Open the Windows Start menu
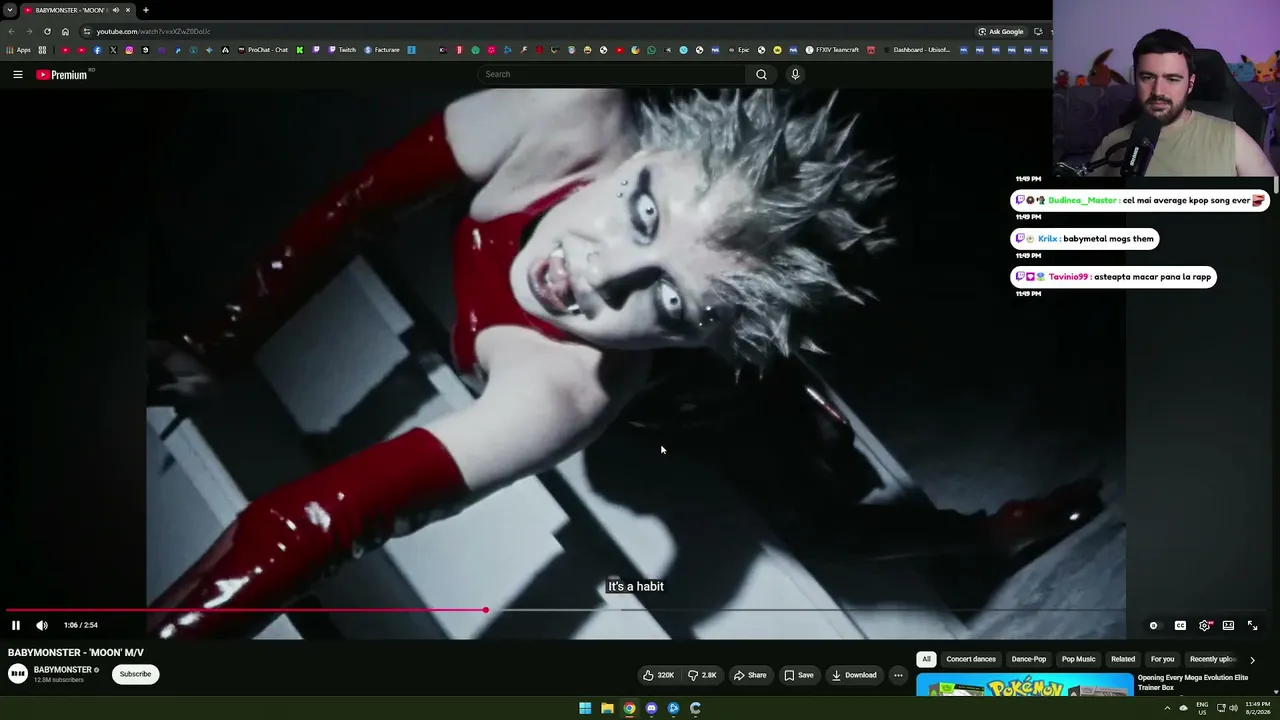 tap(585, 708)
